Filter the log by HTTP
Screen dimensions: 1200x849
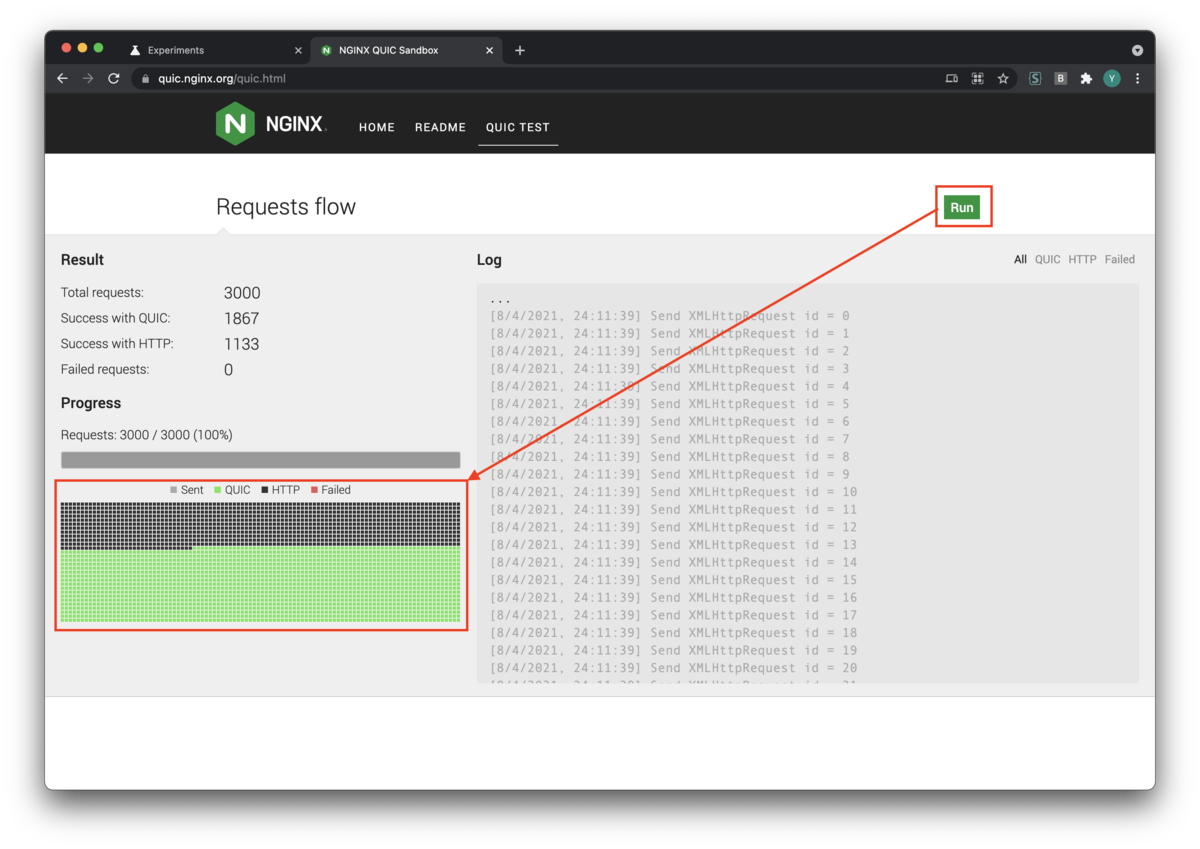tap(1082, 259)
